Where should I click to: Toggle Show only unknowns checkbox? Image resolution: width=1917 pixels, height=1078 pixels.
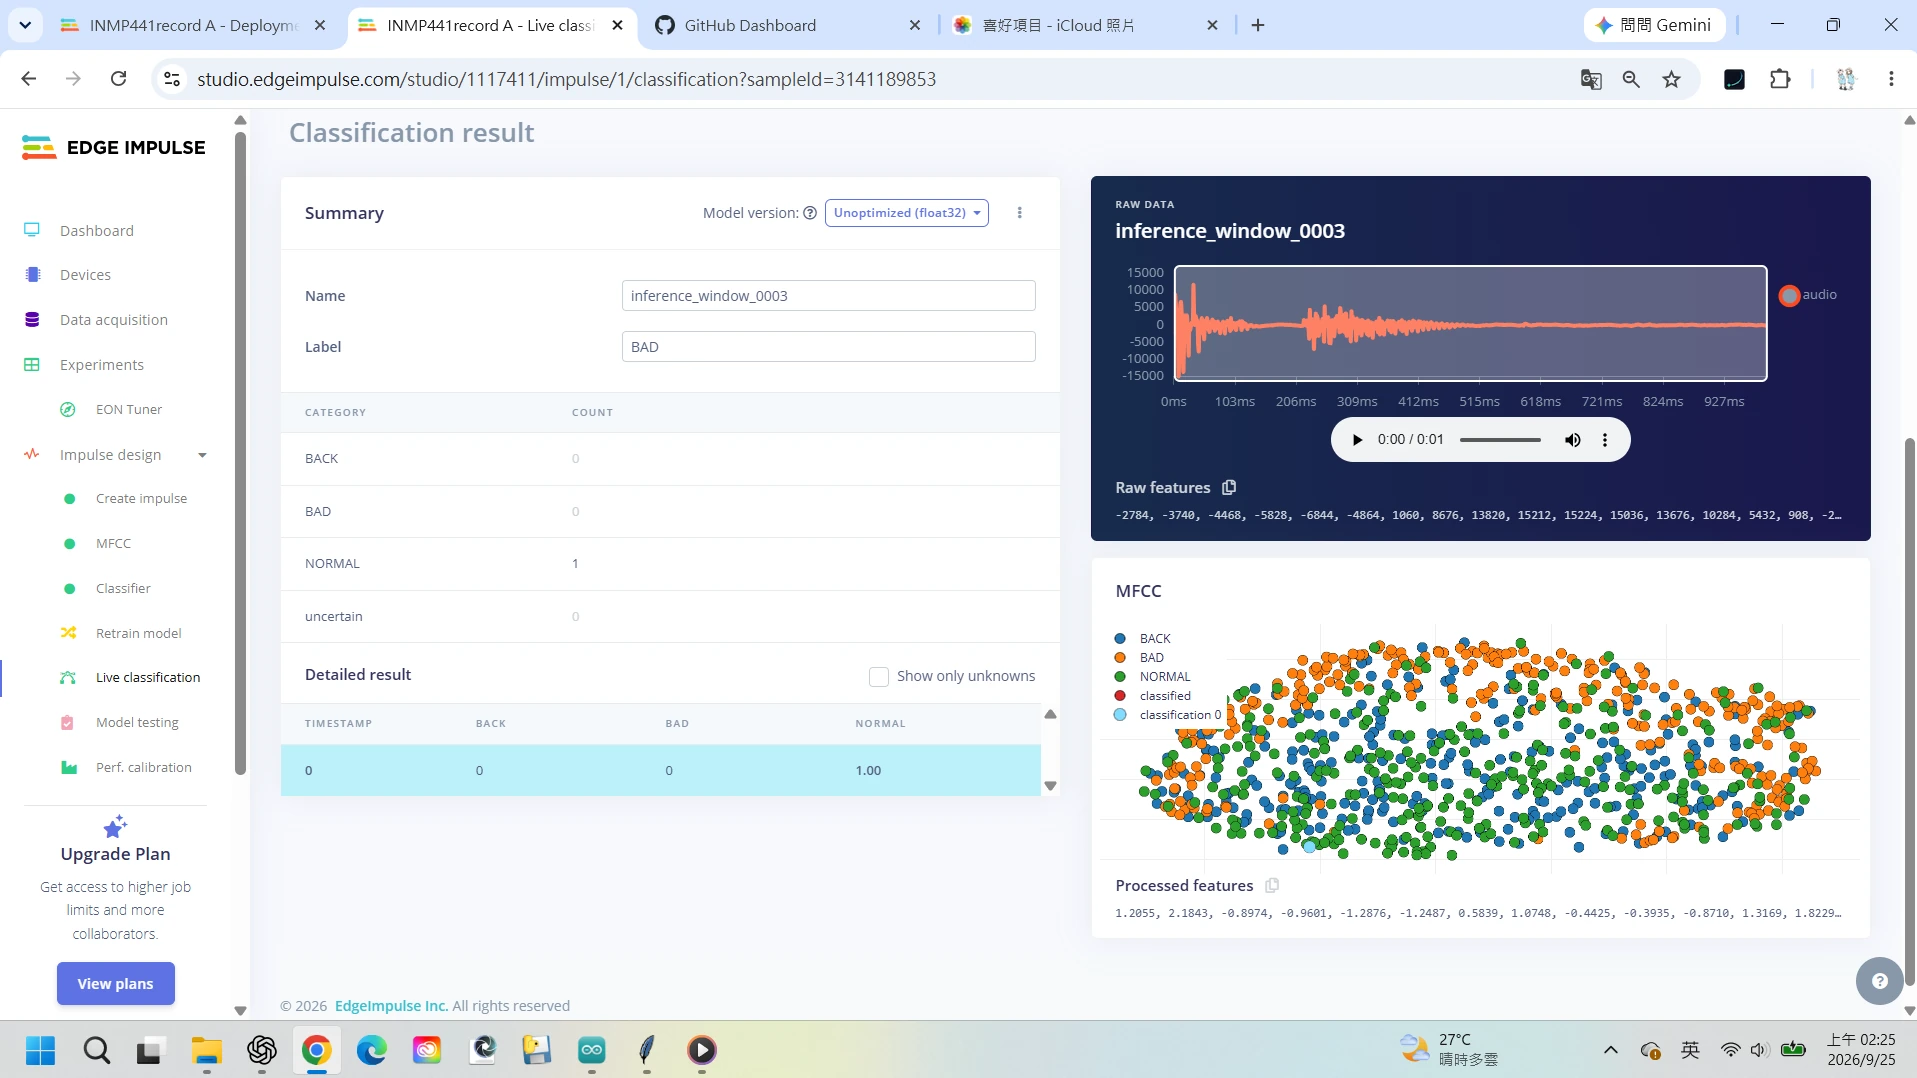coord(879,676)
